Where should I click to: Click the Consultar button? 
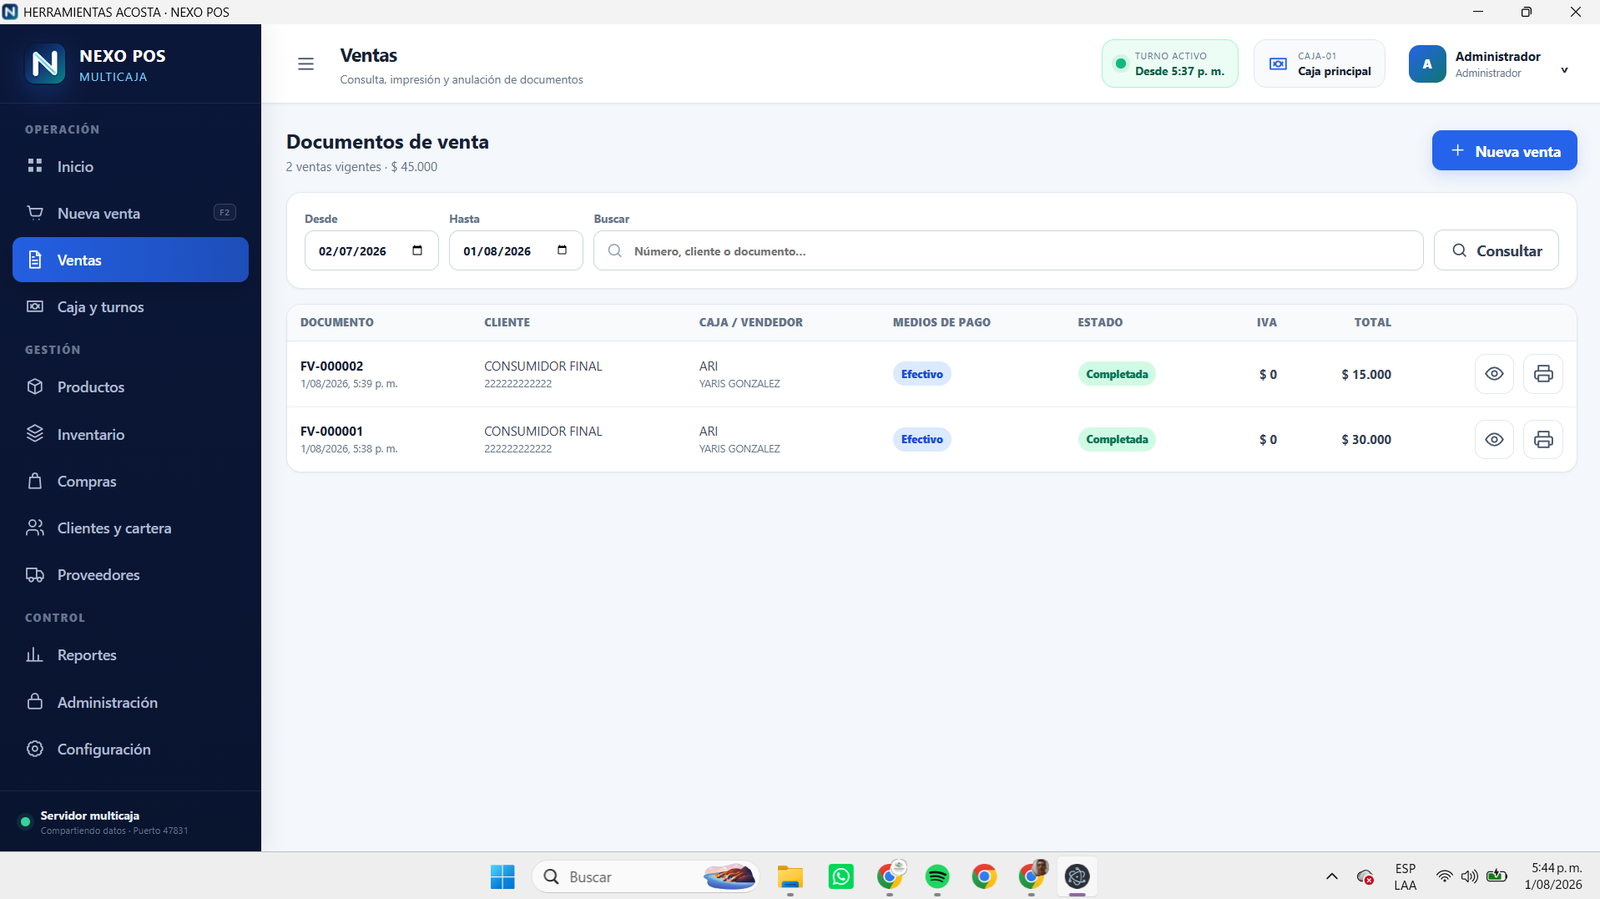(x=1496, y=251)
